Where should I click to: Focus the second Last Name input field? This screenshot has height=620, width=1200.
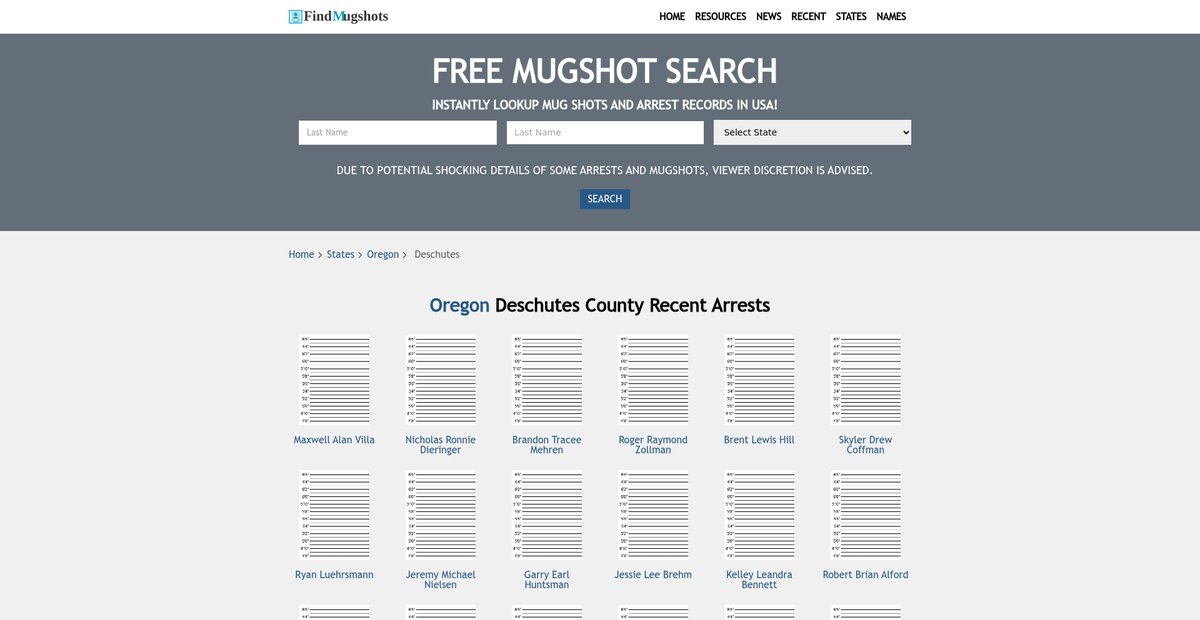click(x=605, y=132)
